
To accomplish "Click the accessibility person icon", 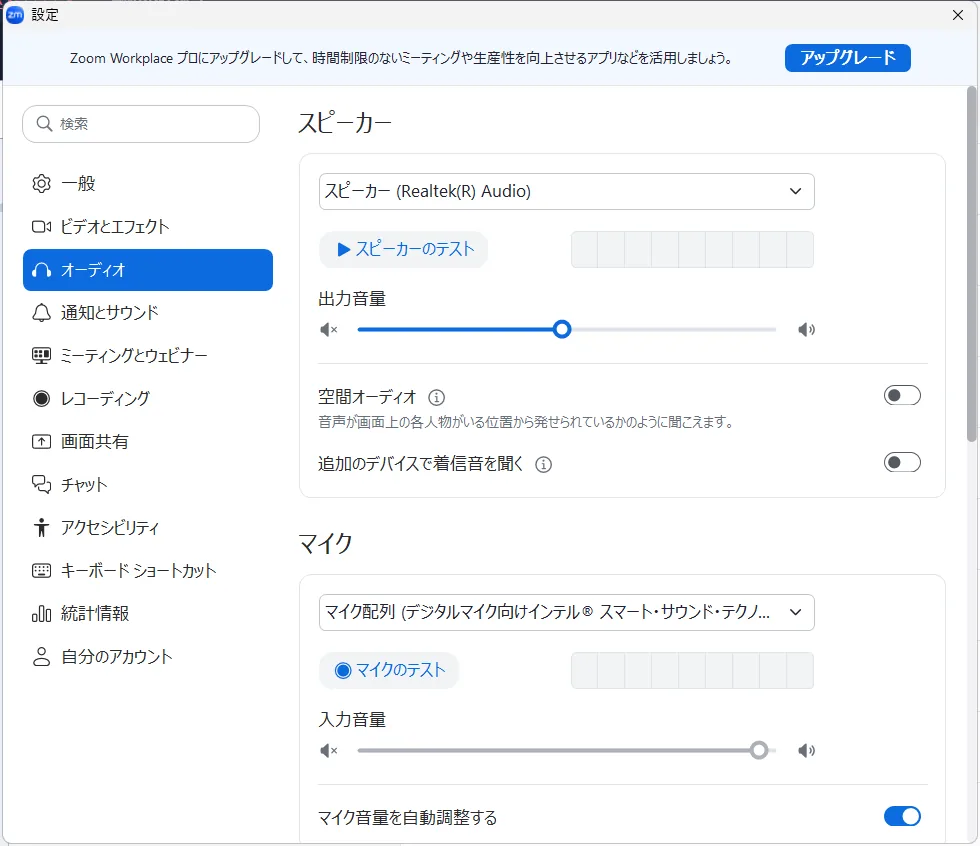I will tap(41, 527).
